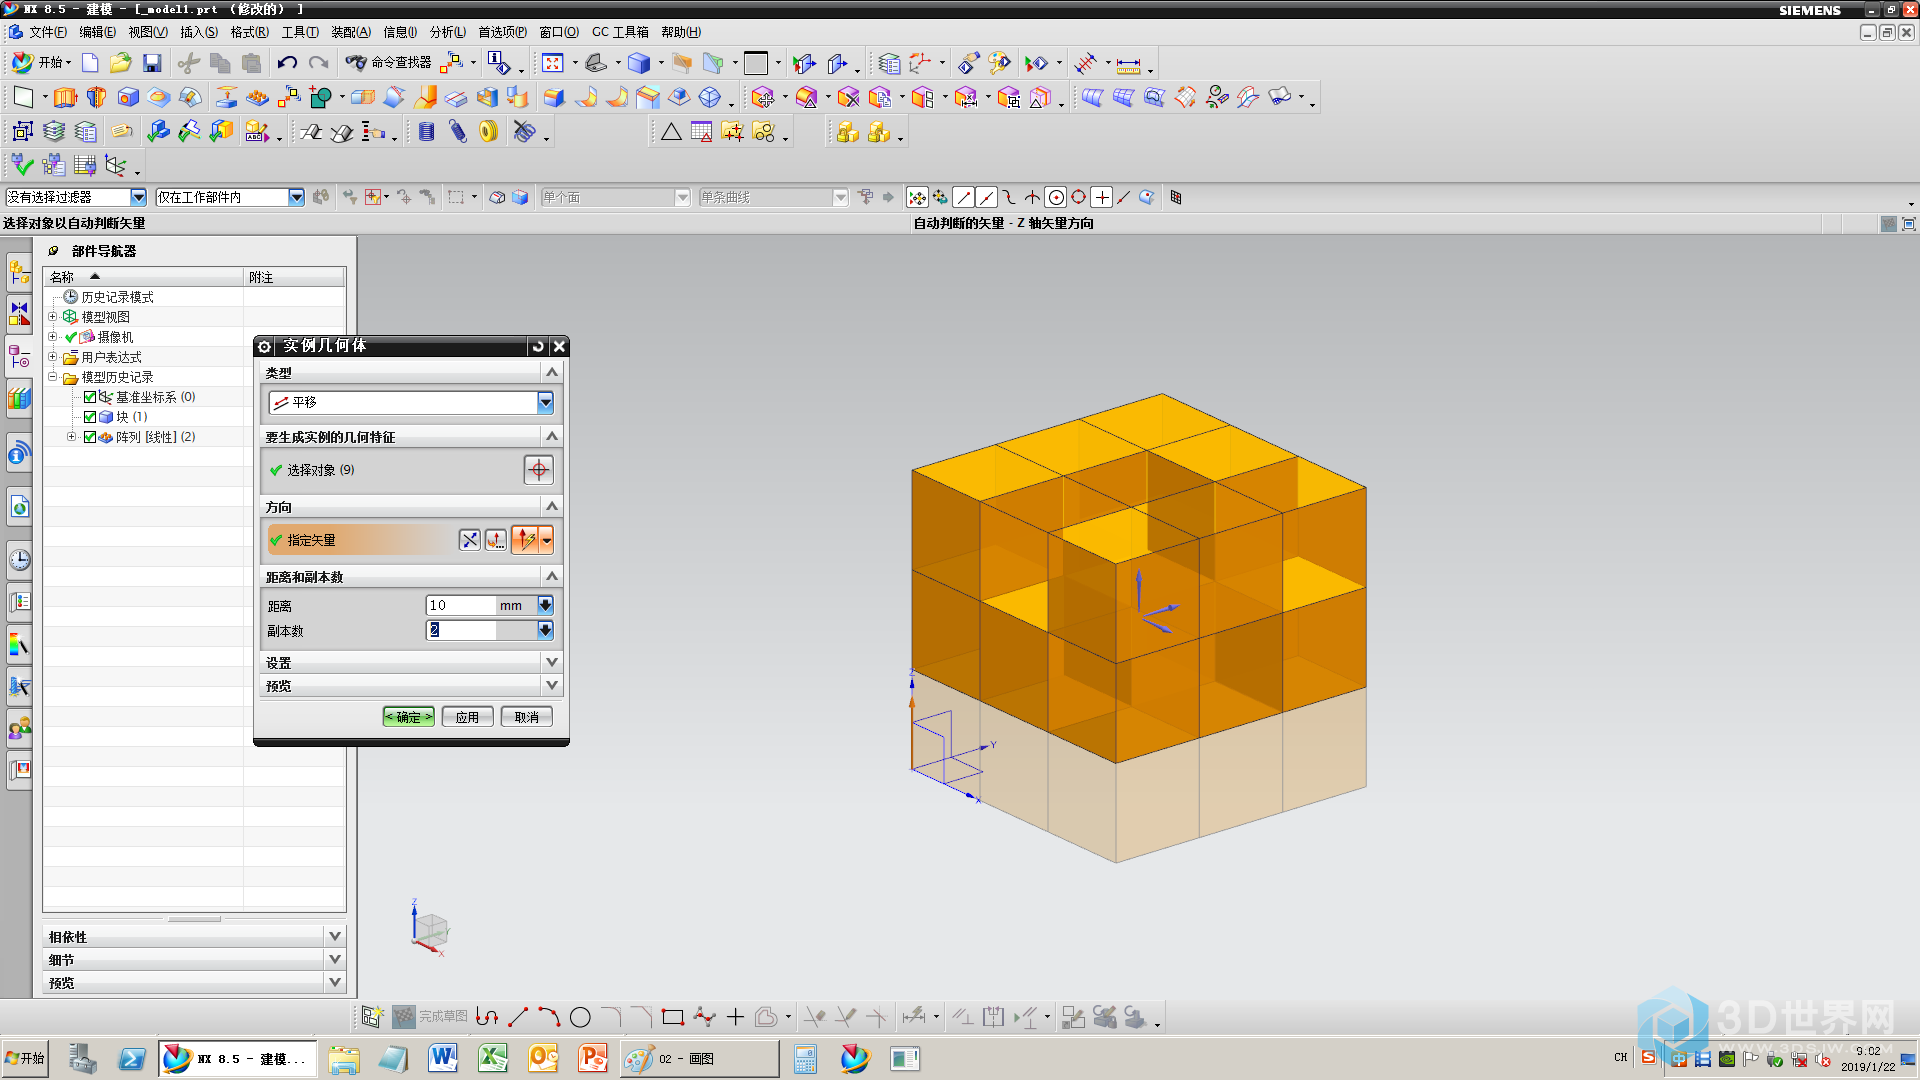Select the line sketch tool in the bottom toolbar
Image resolution: width=1920 pixels, height=1080 pixels.
(x=518, y=1018)
